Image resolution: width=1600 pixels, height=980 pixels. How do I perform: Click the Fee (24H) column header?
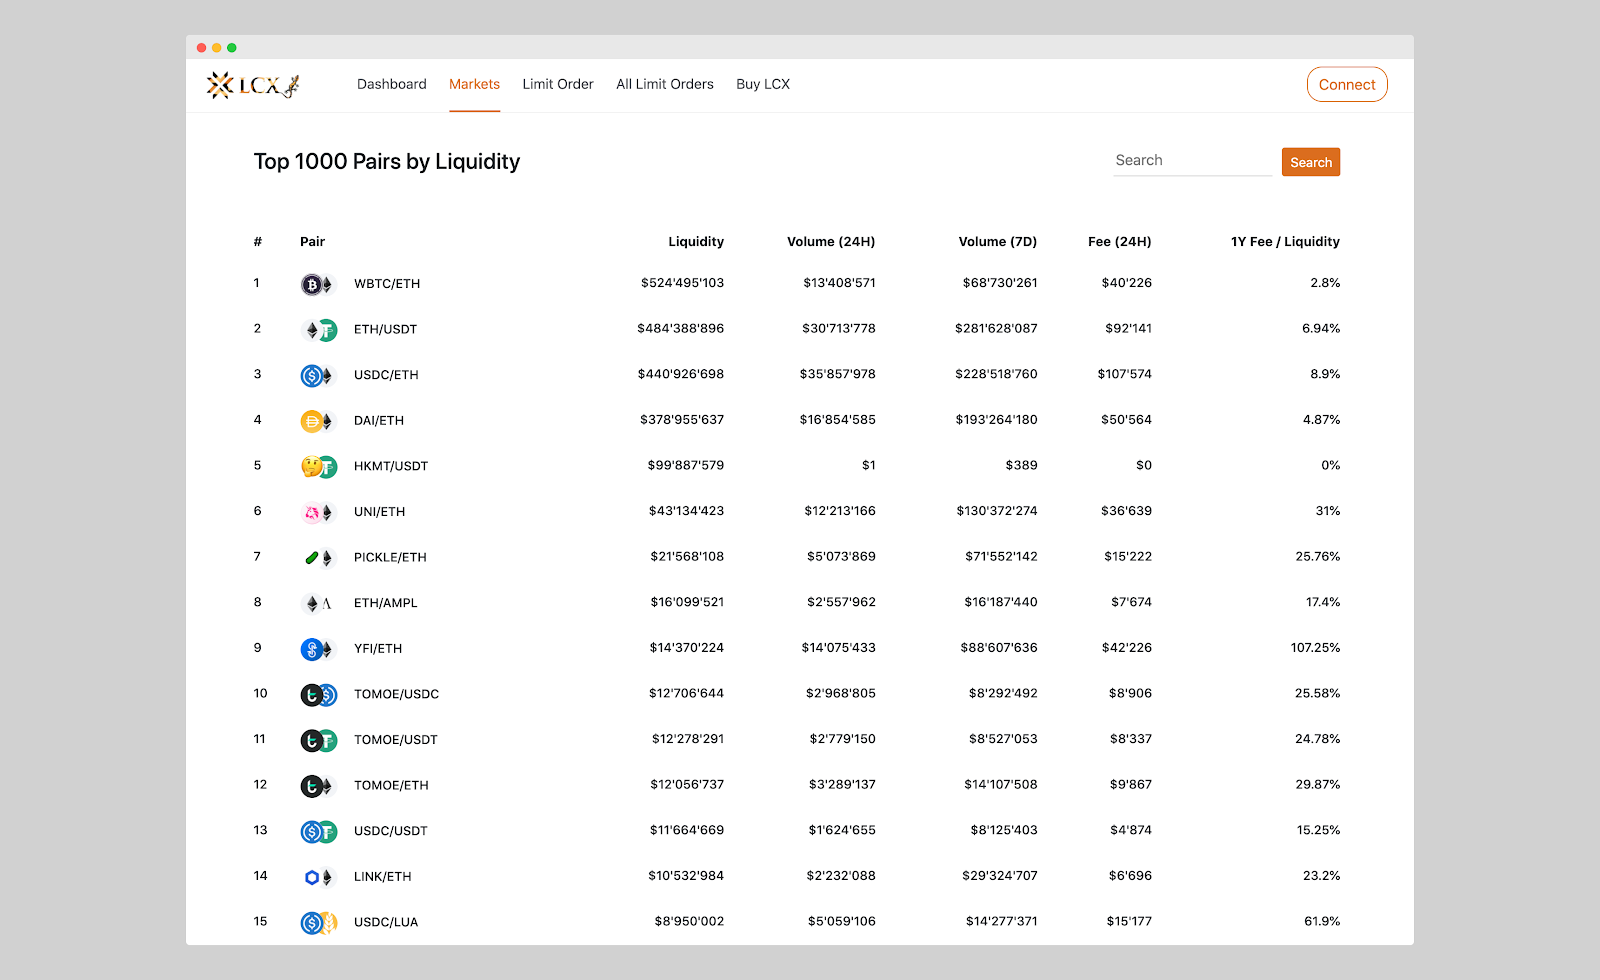click(x=1120, y=242)
